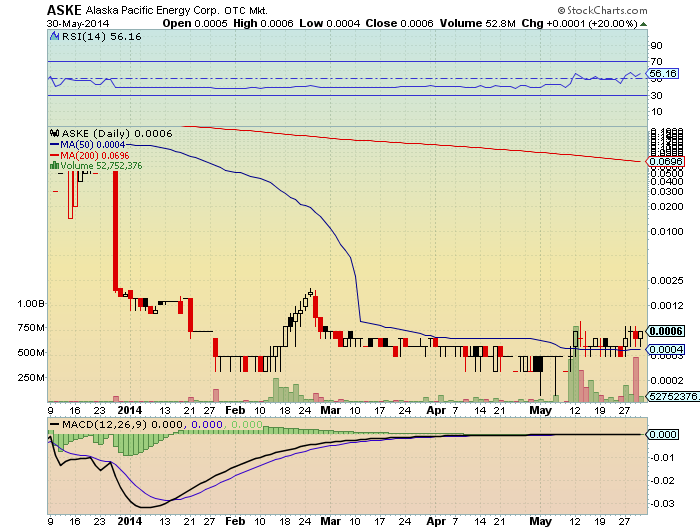
Task: Click the May label on the price chart axis
Action: [540, 410]
